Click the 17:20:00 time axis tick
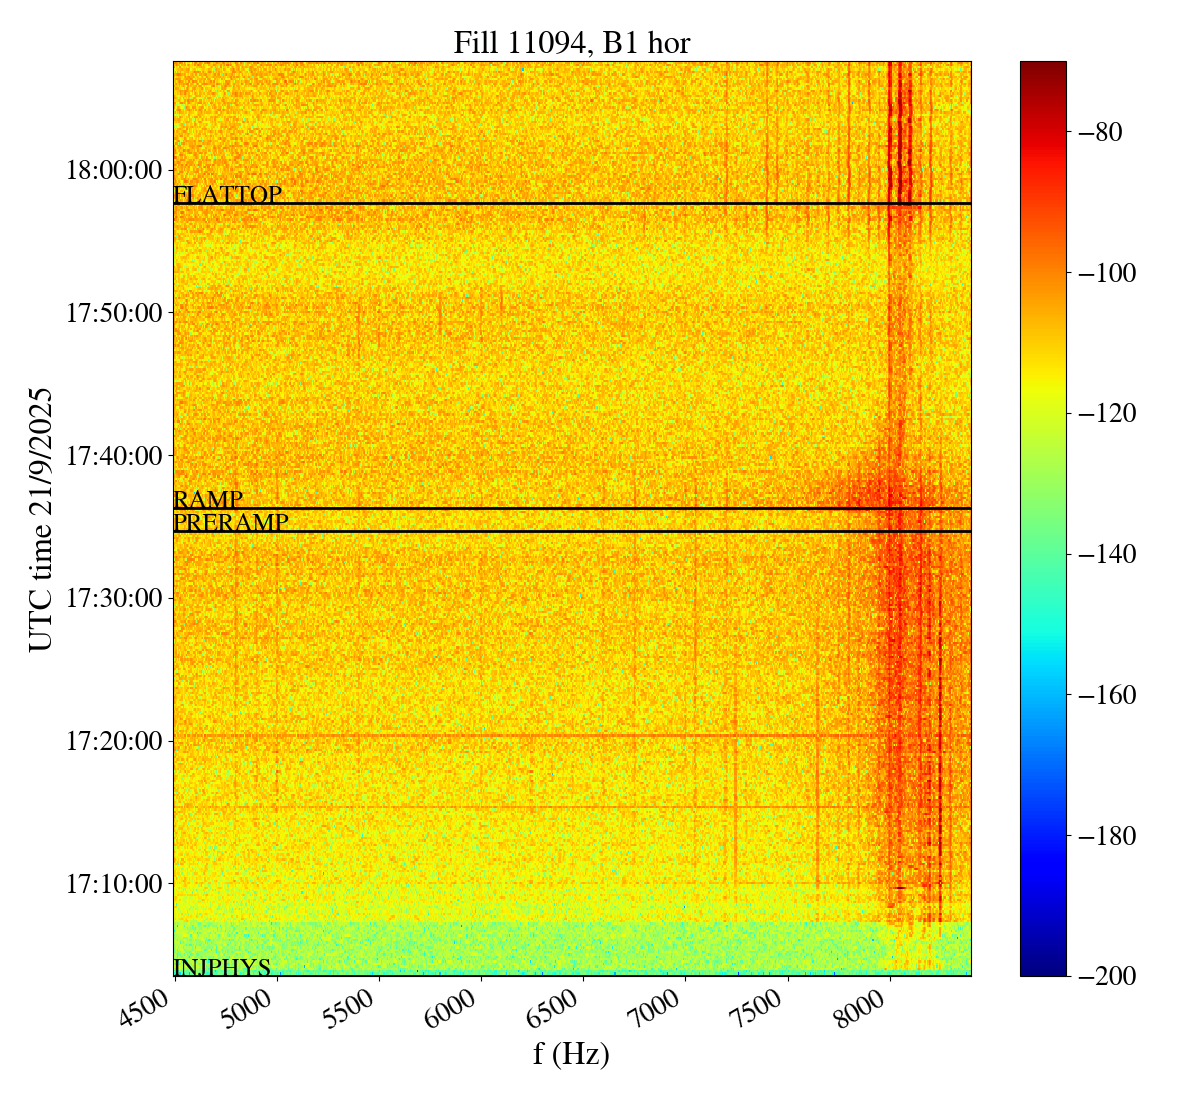Image resolution: width=1200 pixels, height=1100 pixels. tap(113, 742)
